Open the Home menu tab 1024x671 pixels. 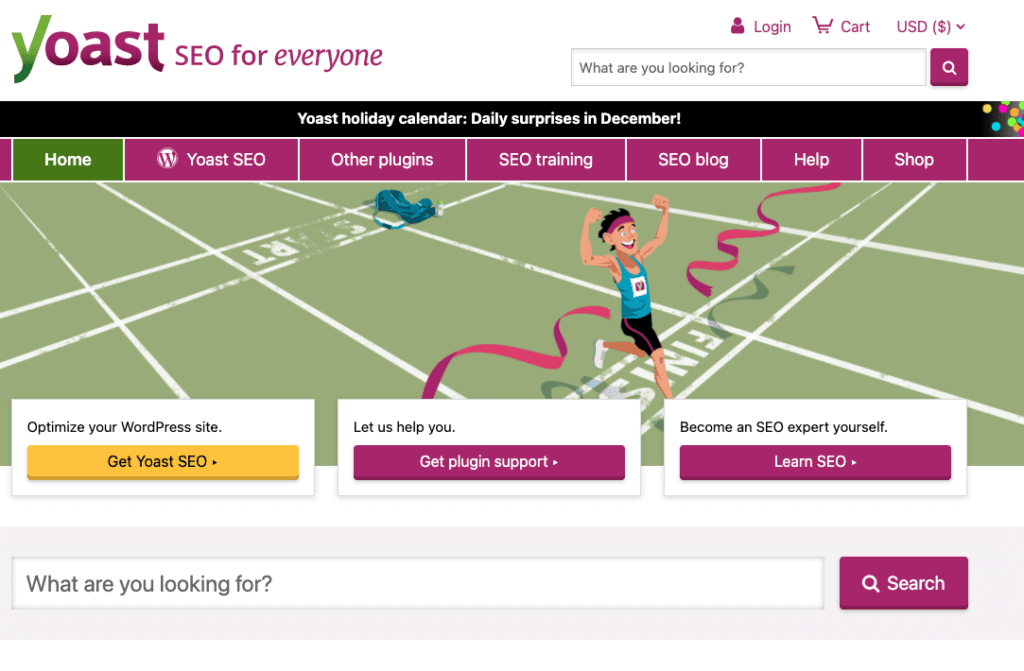coord(68,159)
